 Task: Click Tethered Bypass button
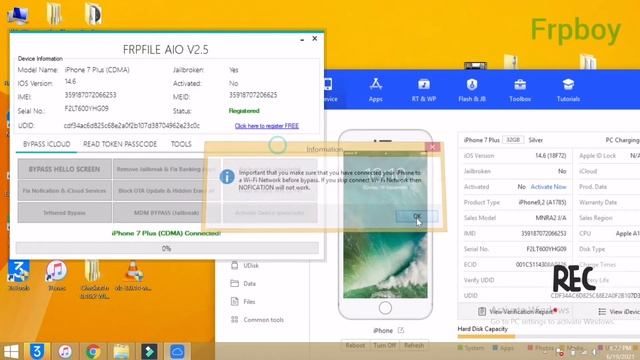click(x=64, y=213)
